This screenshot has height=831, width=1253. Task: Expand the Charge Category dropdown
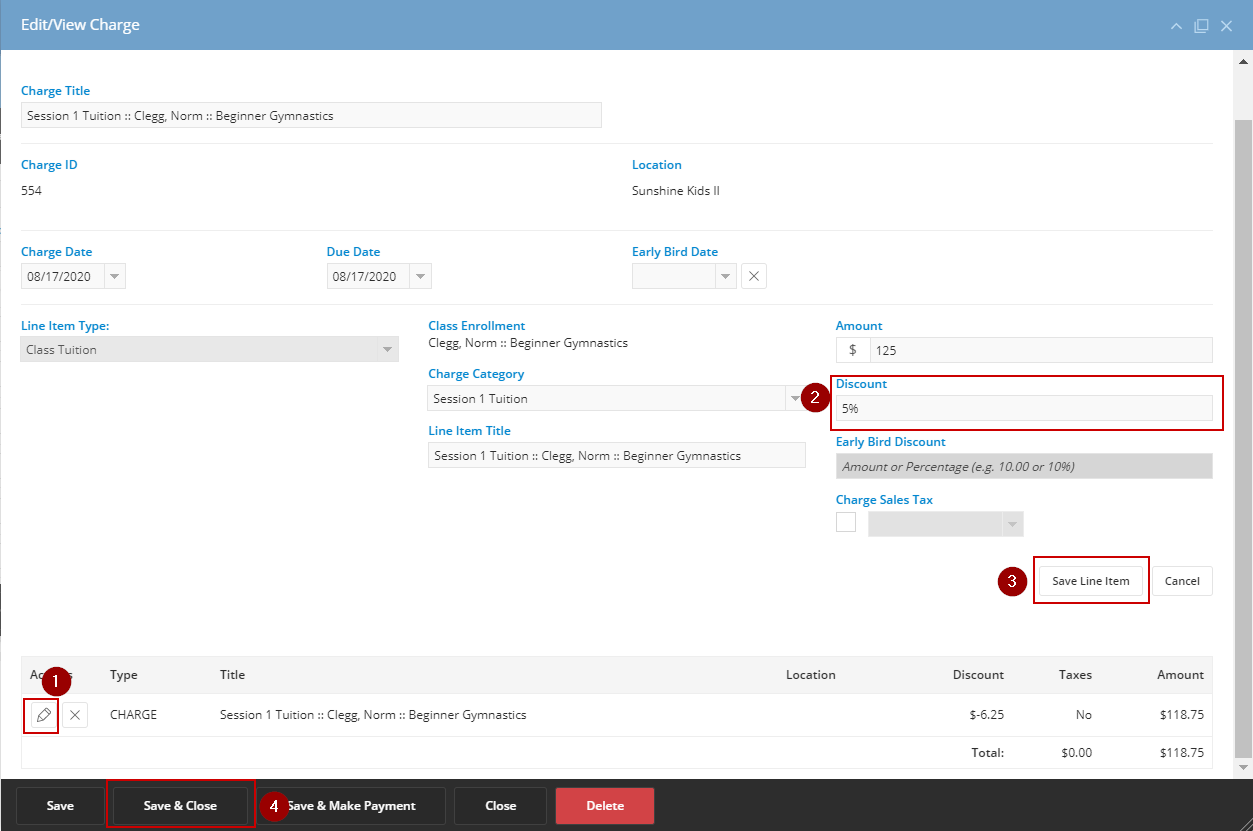pyautogui.click(x=795, y=398)
